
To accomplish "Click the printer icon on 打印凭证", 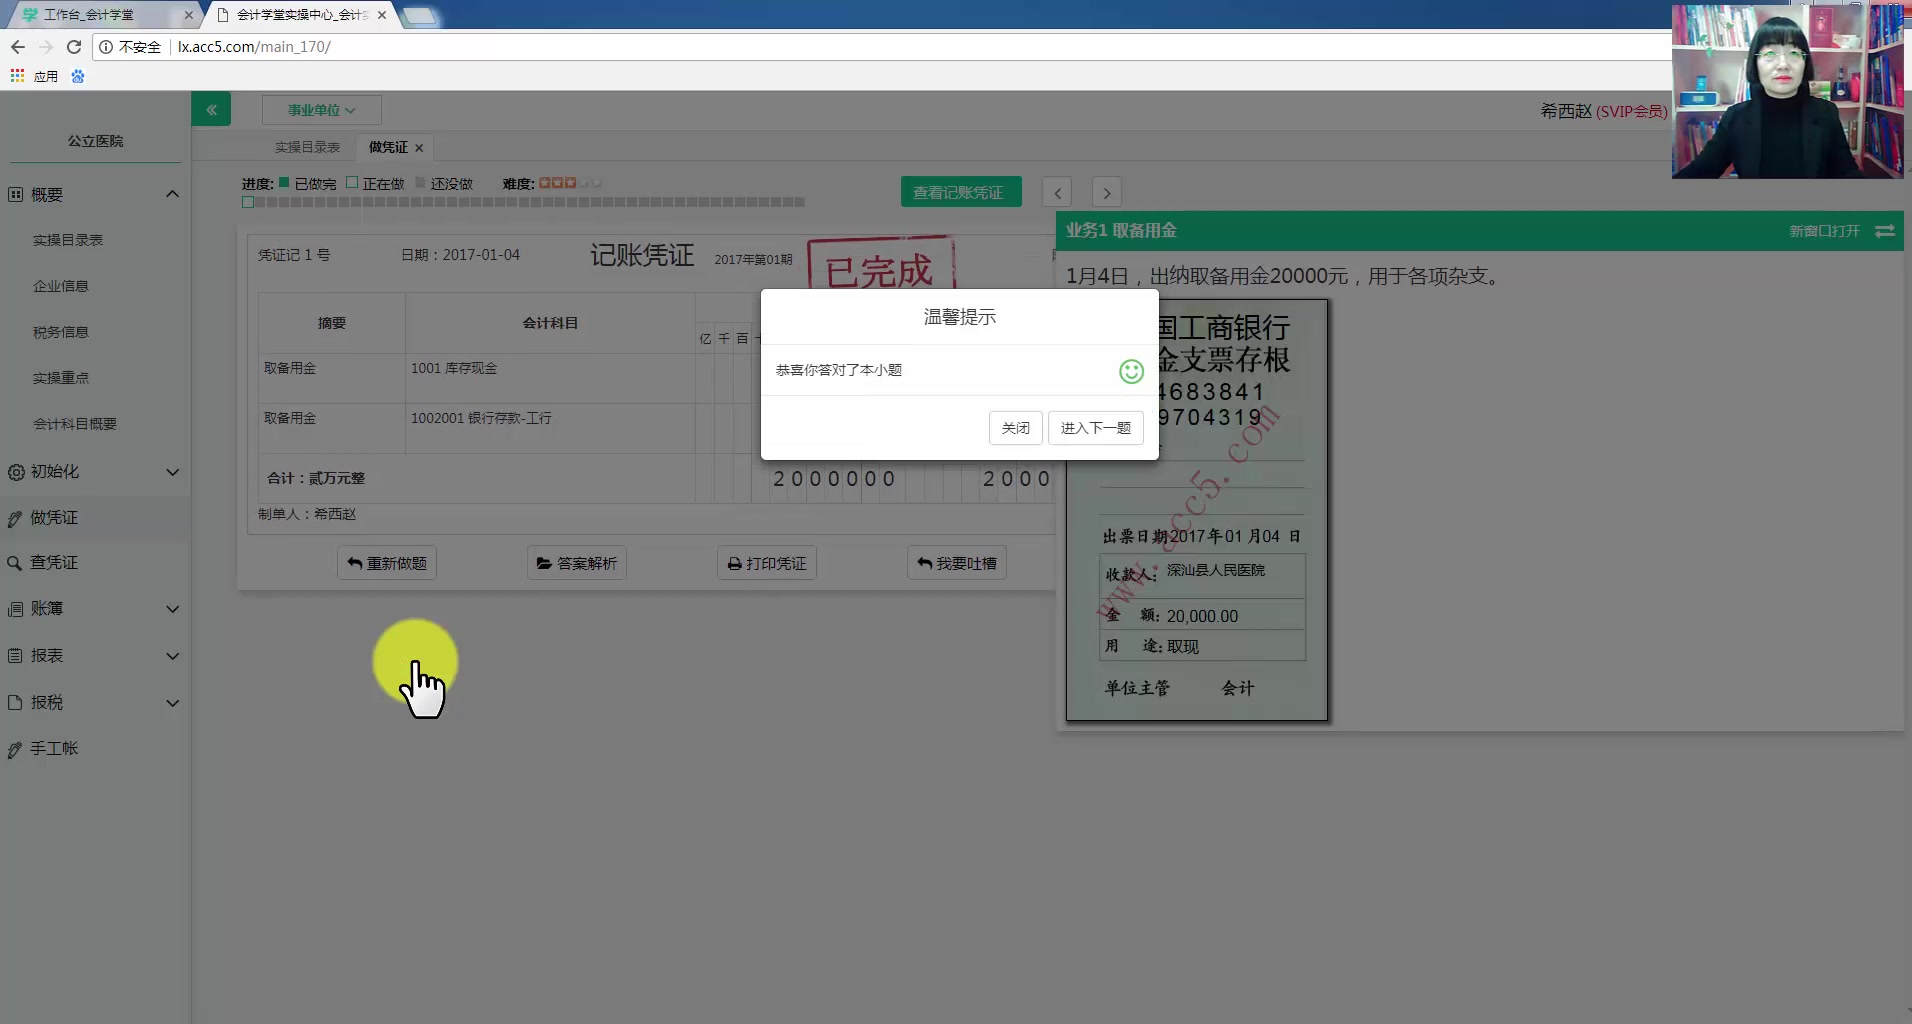I will (731, 562).
